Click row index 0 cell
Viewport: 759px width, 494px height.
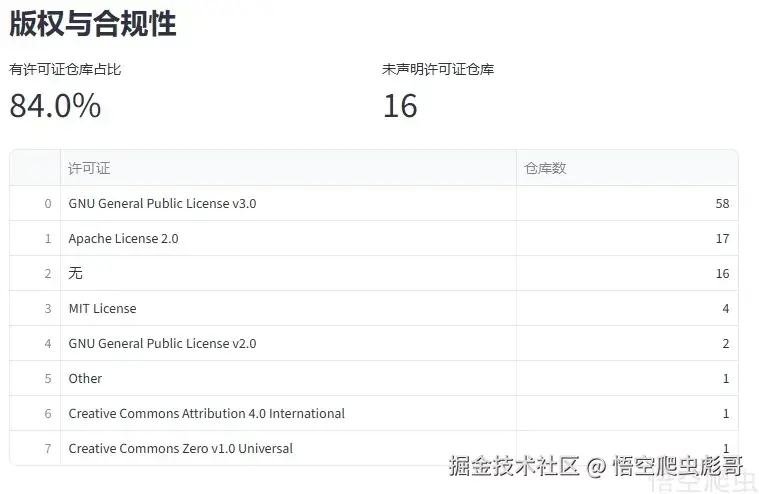(35, 203)
